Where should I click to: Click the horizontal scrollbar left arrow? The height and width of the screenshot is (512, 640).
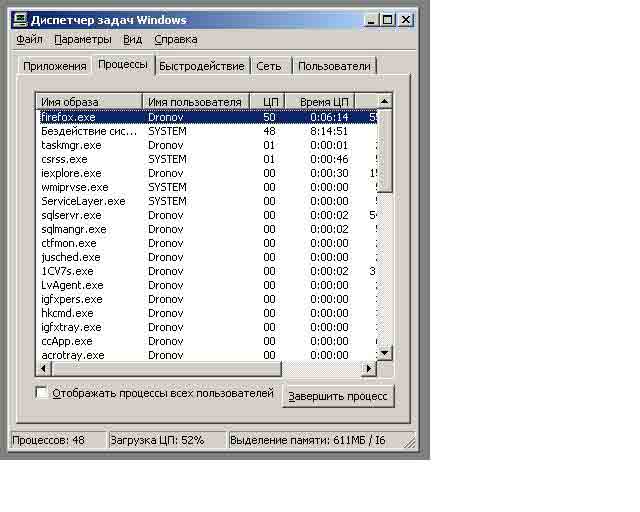tap(42, 369)
